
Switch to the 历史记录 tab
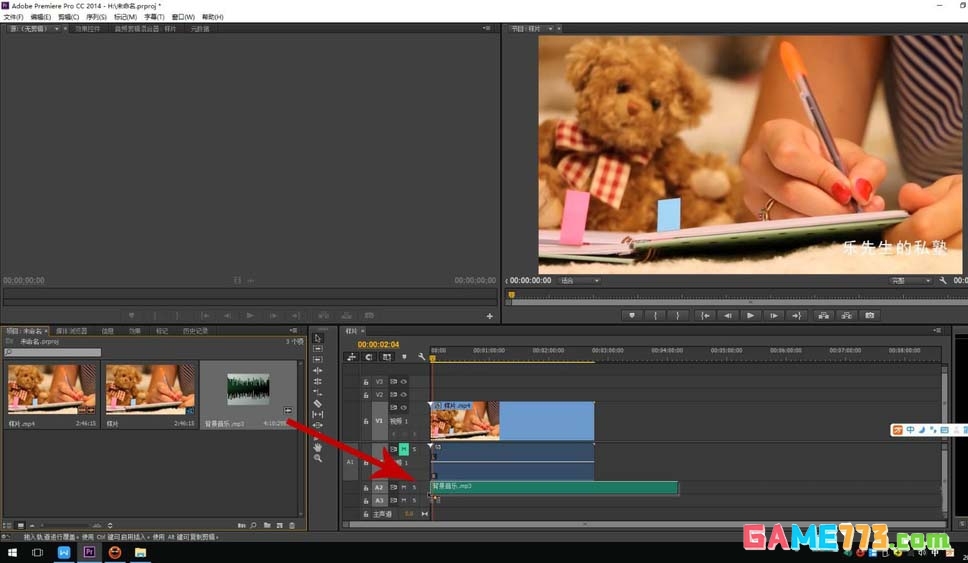pos(194,331)
